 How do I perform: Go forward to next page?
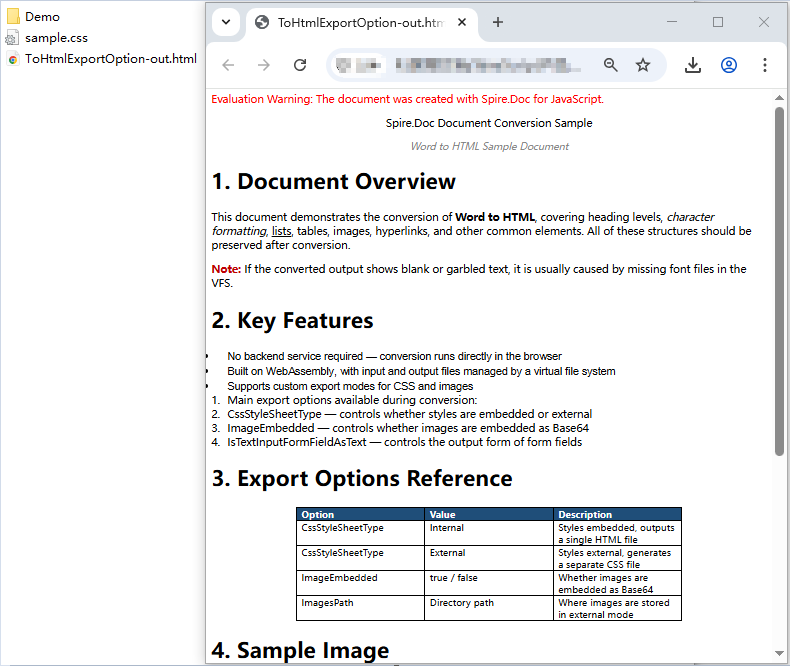pyautogui.click(x=264, y=65)
